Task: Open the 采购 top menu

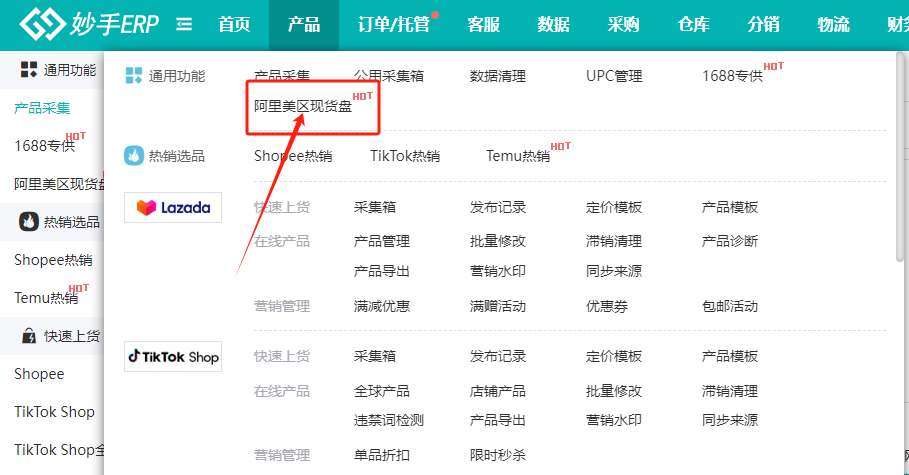Action: point(623,24)
